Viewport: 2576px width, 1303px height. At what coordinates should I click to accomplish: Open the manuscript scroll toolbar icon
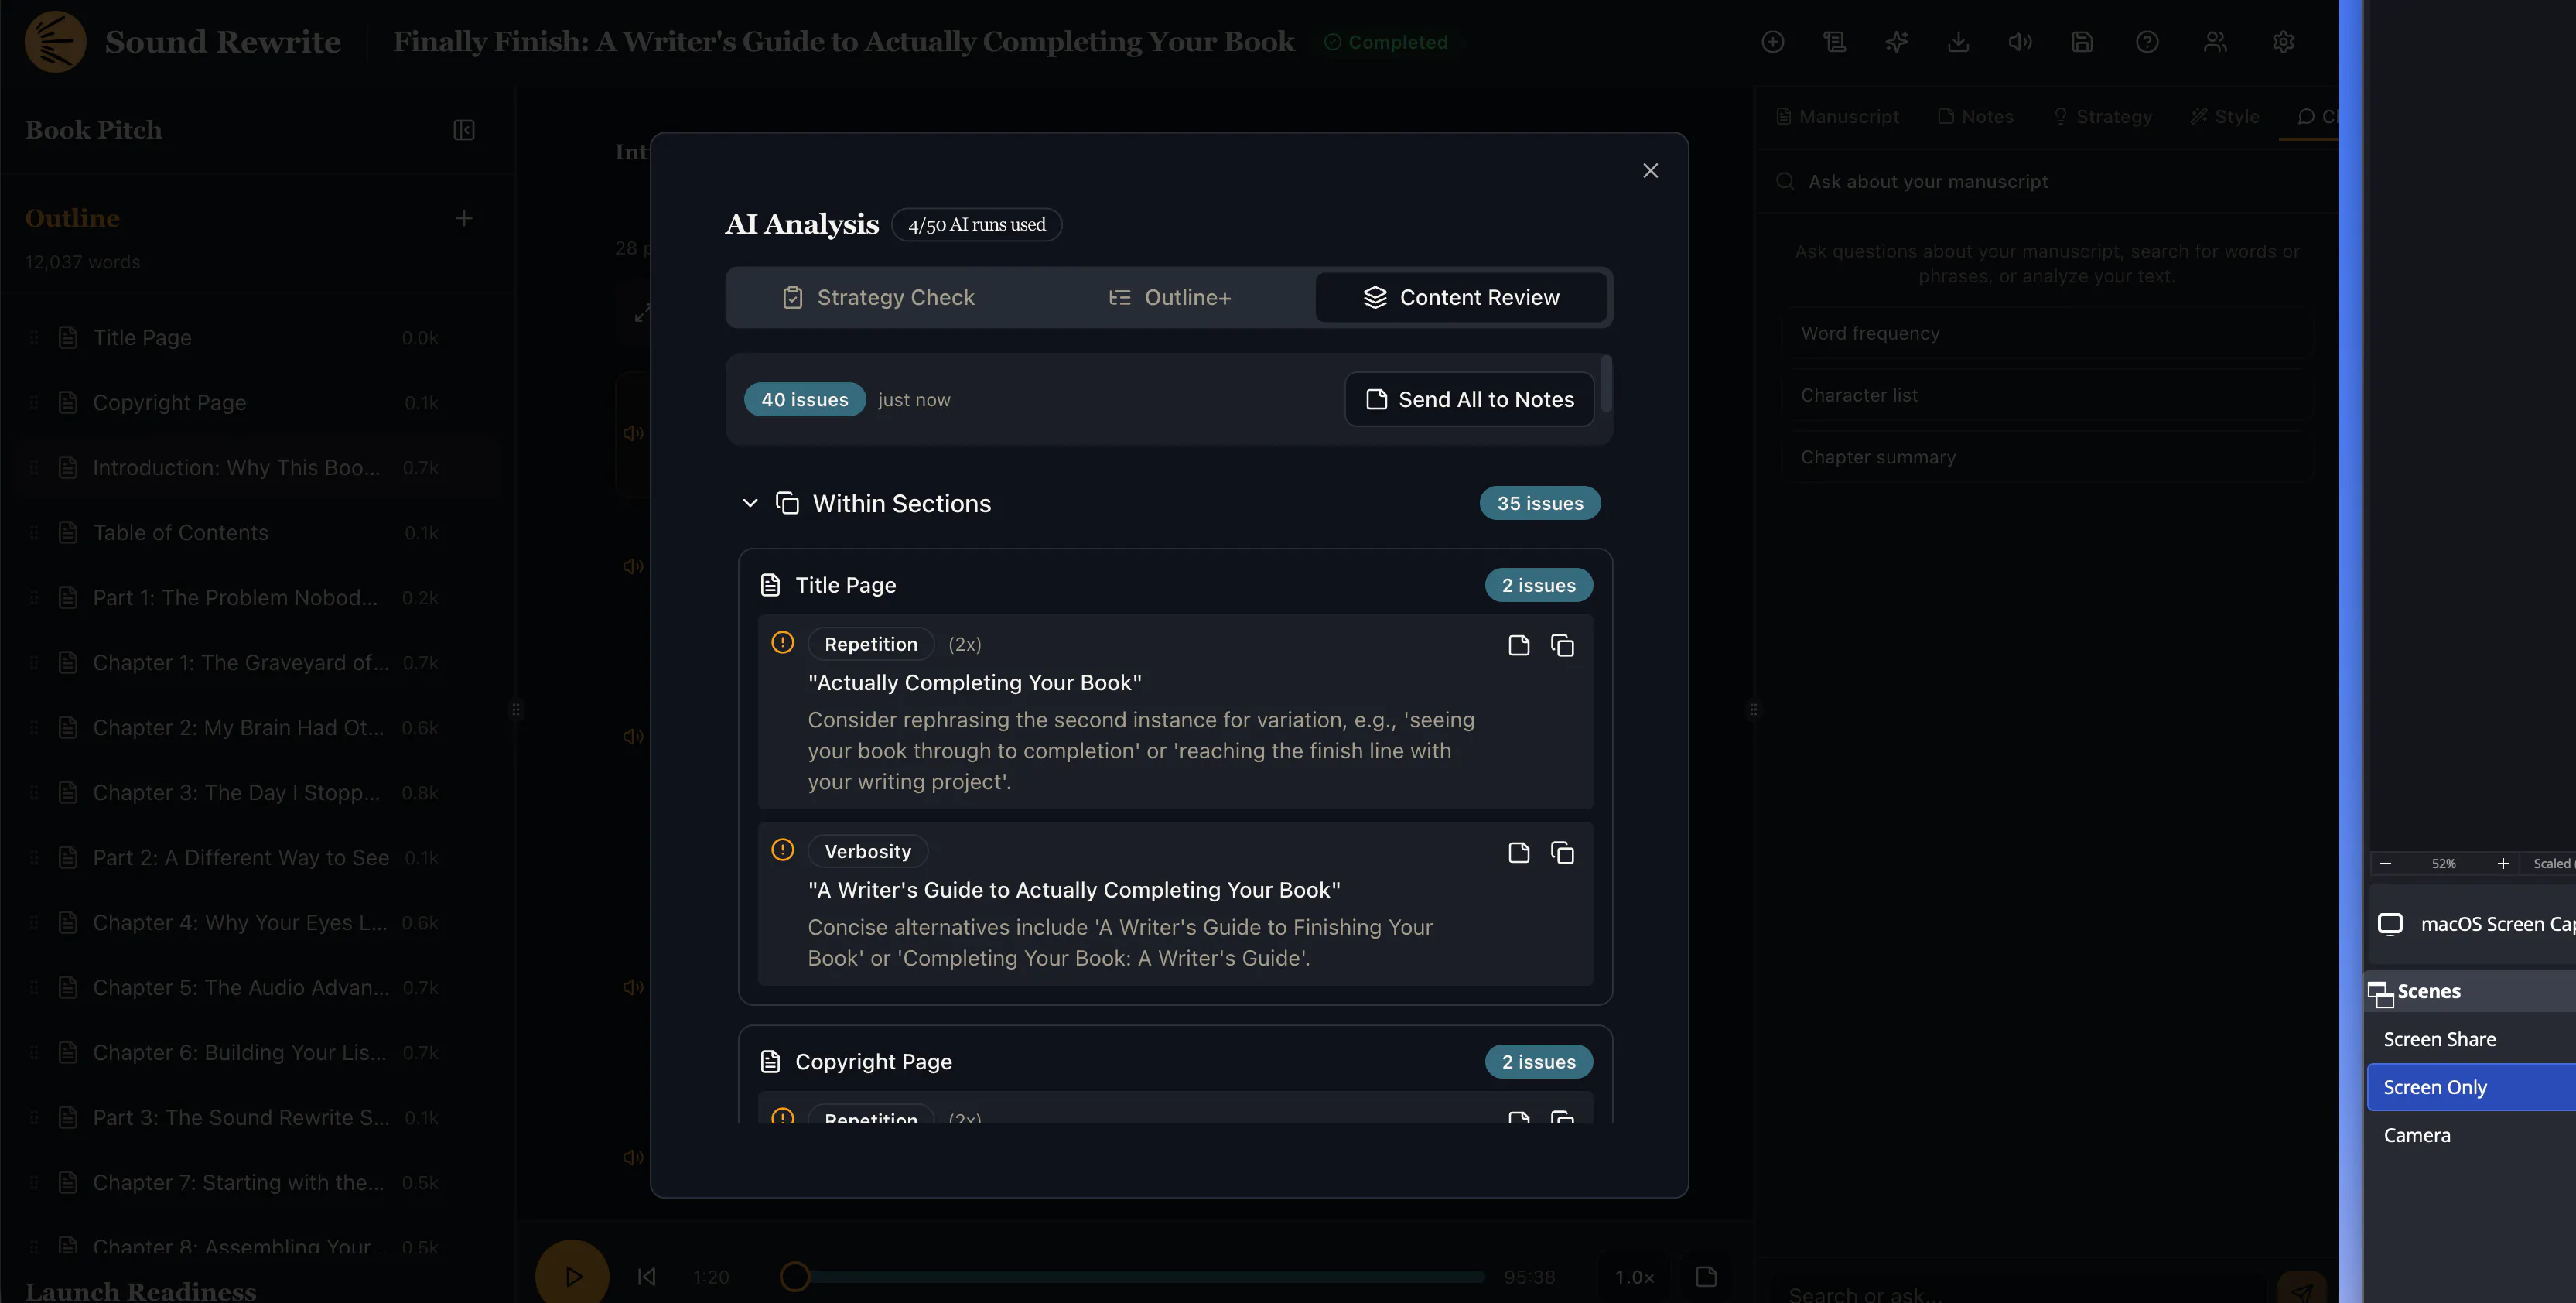click(x=1834, y=42)
